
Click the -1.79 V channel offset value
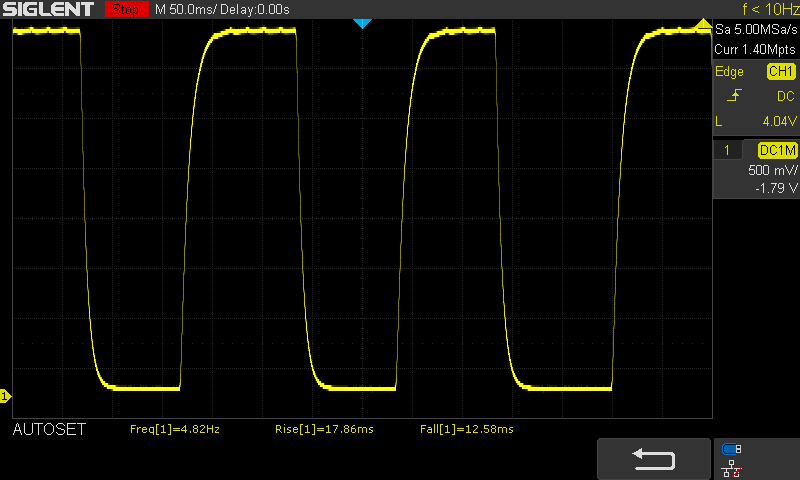pyautogui.click(x=776, y=188)
